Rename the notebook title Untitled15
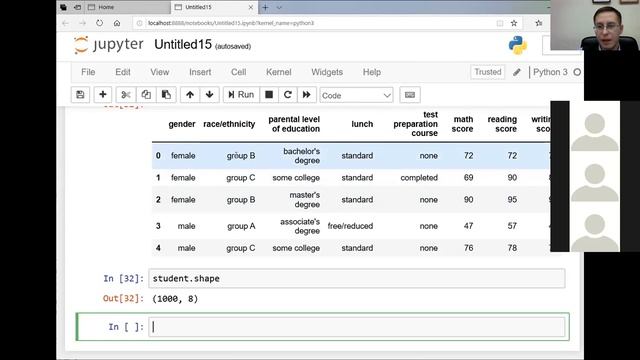This screenshot has height=360, width=640. click(x=183, y=44)
